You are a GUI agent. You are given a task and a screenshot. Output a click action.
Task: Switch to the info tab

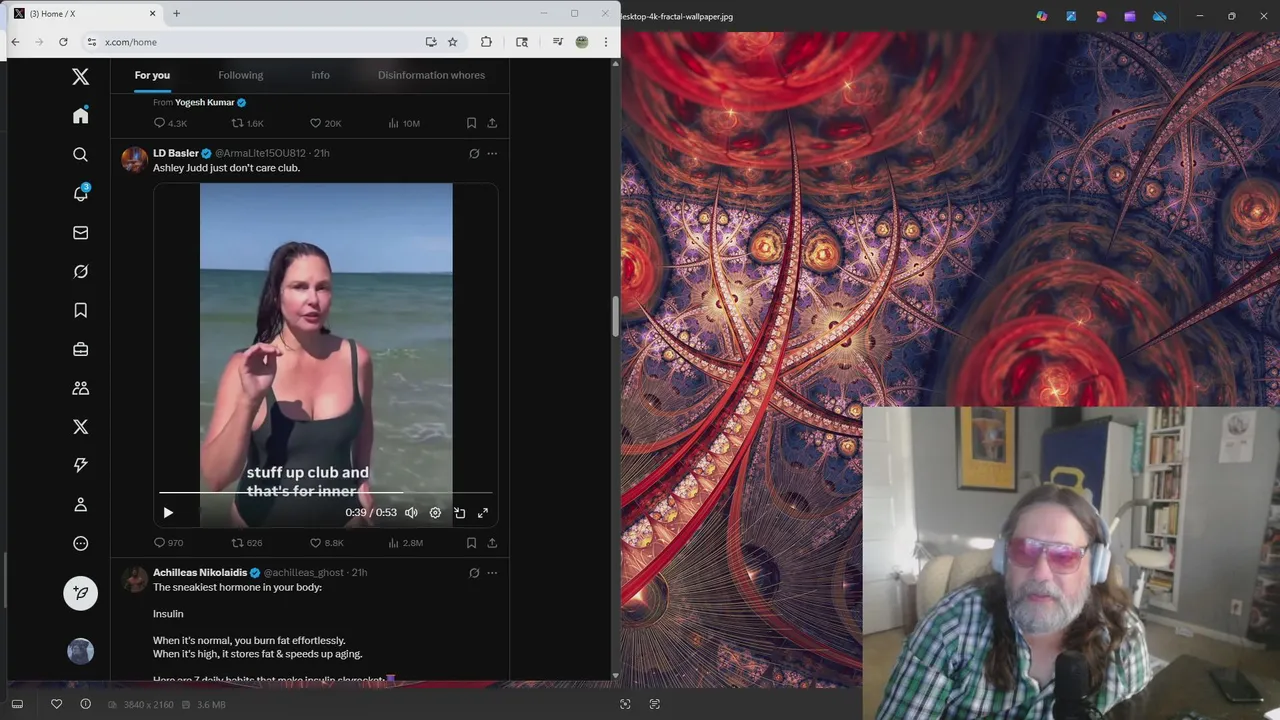(x=320, y=76)
